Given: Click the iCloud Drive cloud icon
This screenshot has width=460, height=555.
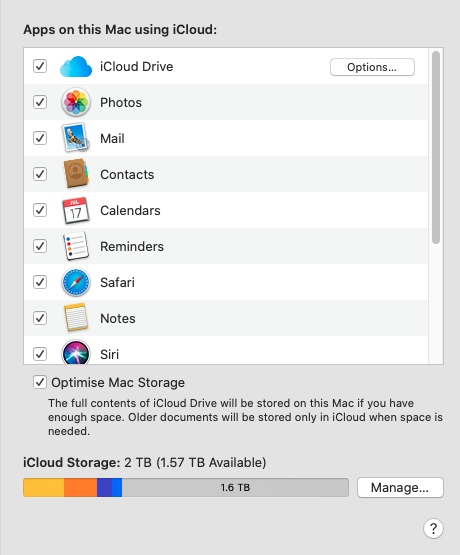Looking at the screenshot, I should pos(76,67).
